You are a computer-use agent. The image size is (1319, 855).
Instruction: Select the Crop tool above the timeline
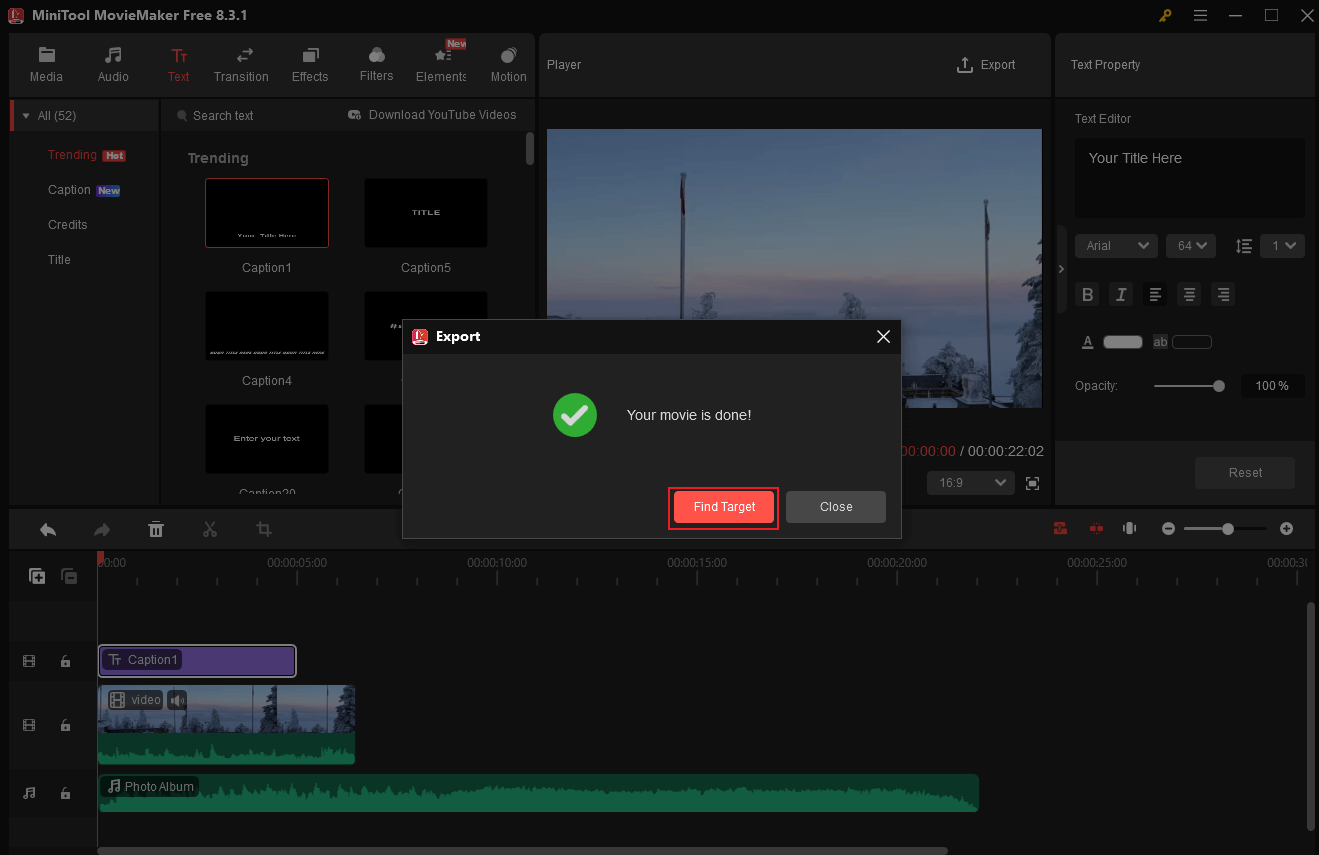point(263,529)
